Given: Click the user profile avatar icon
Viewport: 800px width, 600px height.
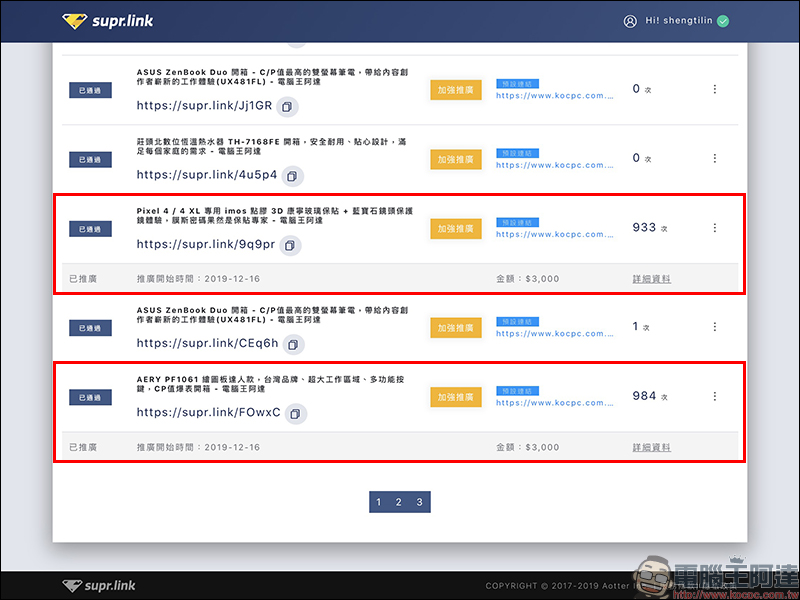Looking at the screenshot, I should click(x=630, y=21).
